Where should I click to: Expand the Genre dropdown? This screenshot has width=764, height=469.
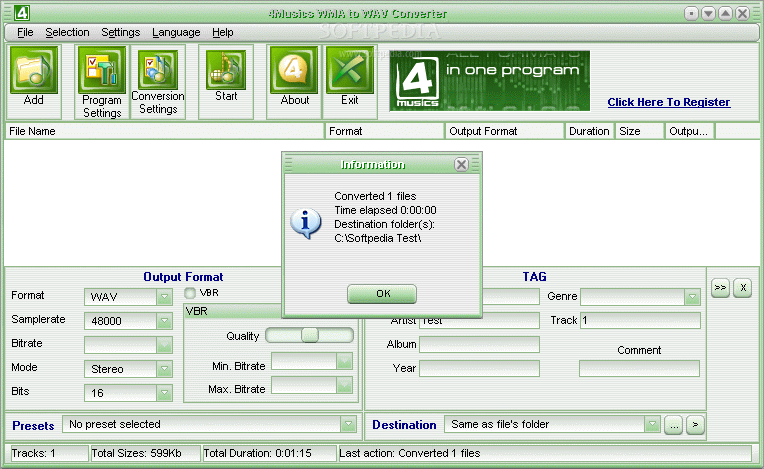[x=692, y=297]
